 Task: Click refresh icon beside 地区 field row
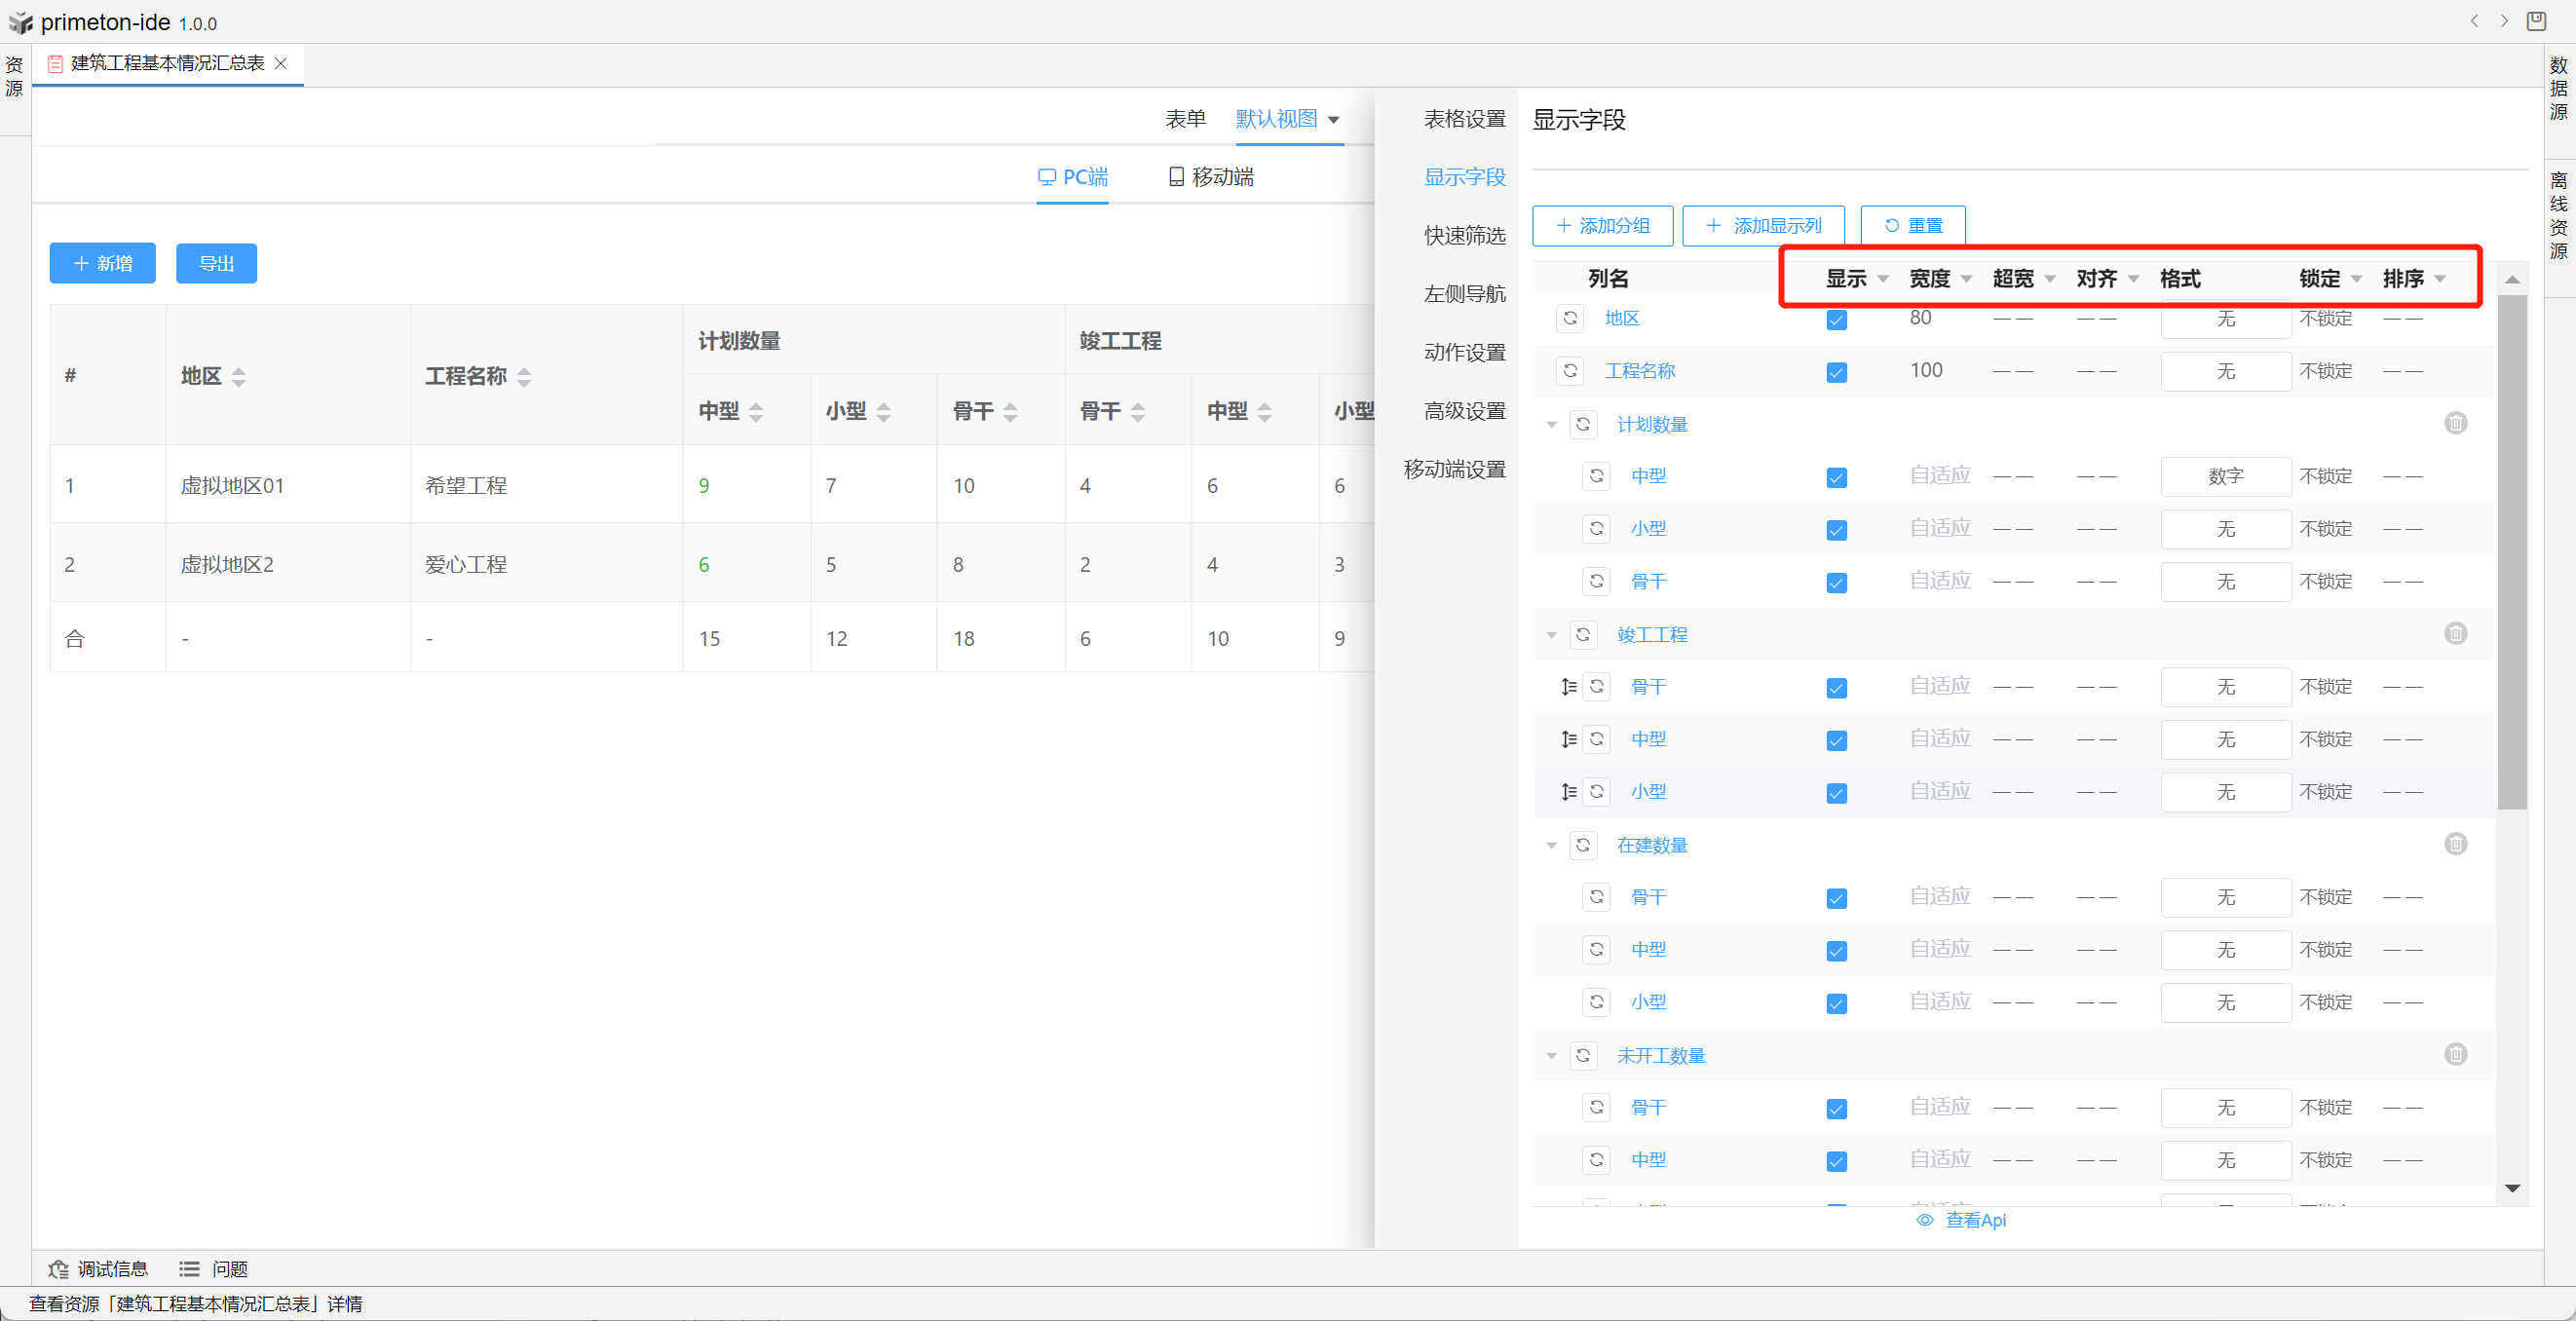tap(1570, 318)
